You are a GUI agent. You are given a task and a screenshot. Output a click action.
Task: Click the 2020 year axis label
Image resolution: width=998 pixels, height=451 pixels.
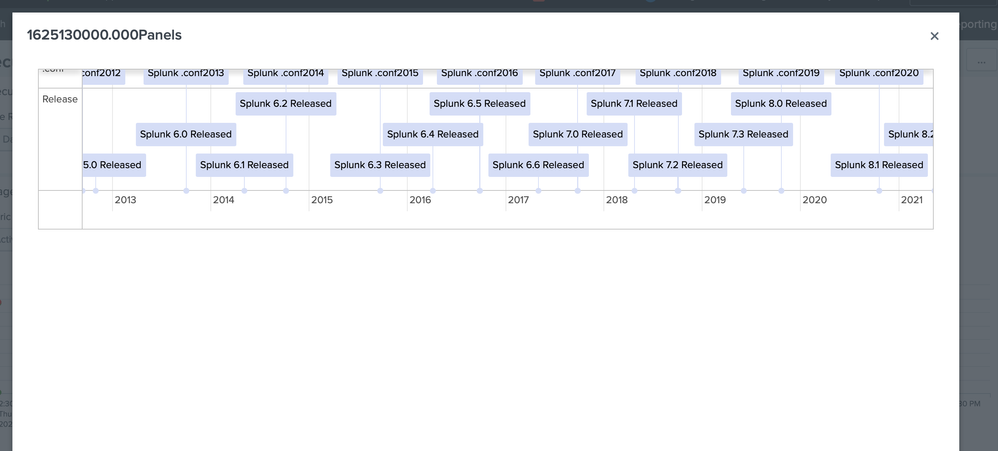click(815, 200)
